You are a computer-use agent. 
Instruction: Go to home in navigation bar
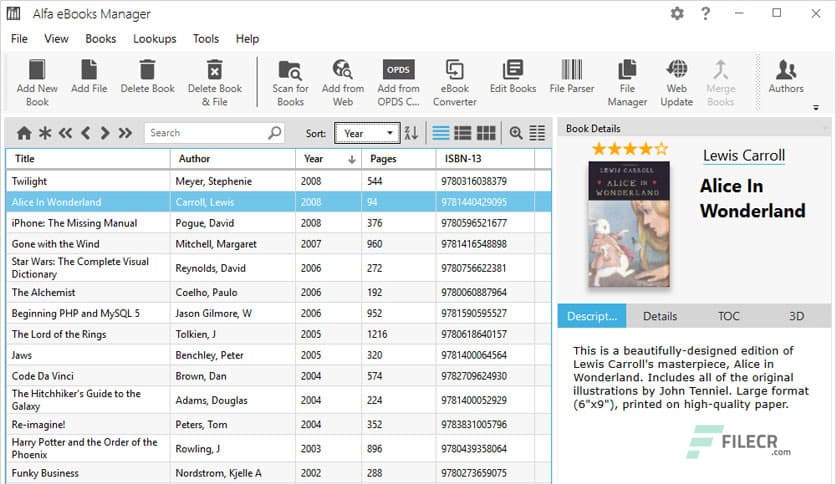(x=24, y=133)
